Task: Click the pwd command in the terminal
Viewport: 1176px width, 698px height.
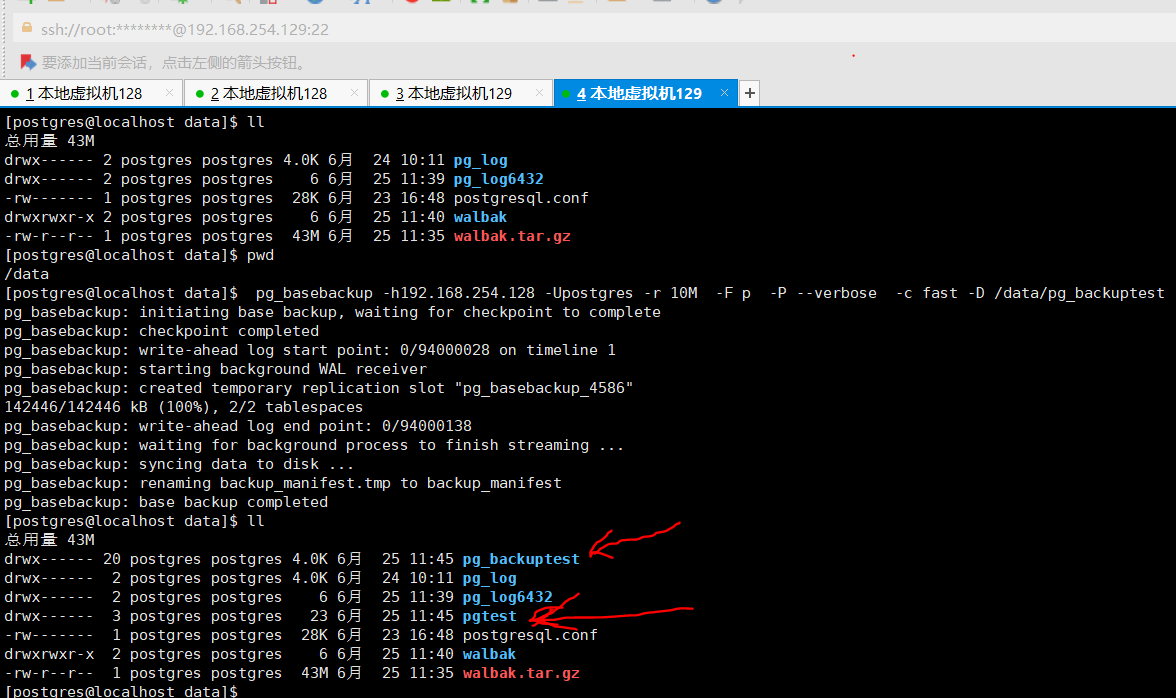Action: click(260, 255)
